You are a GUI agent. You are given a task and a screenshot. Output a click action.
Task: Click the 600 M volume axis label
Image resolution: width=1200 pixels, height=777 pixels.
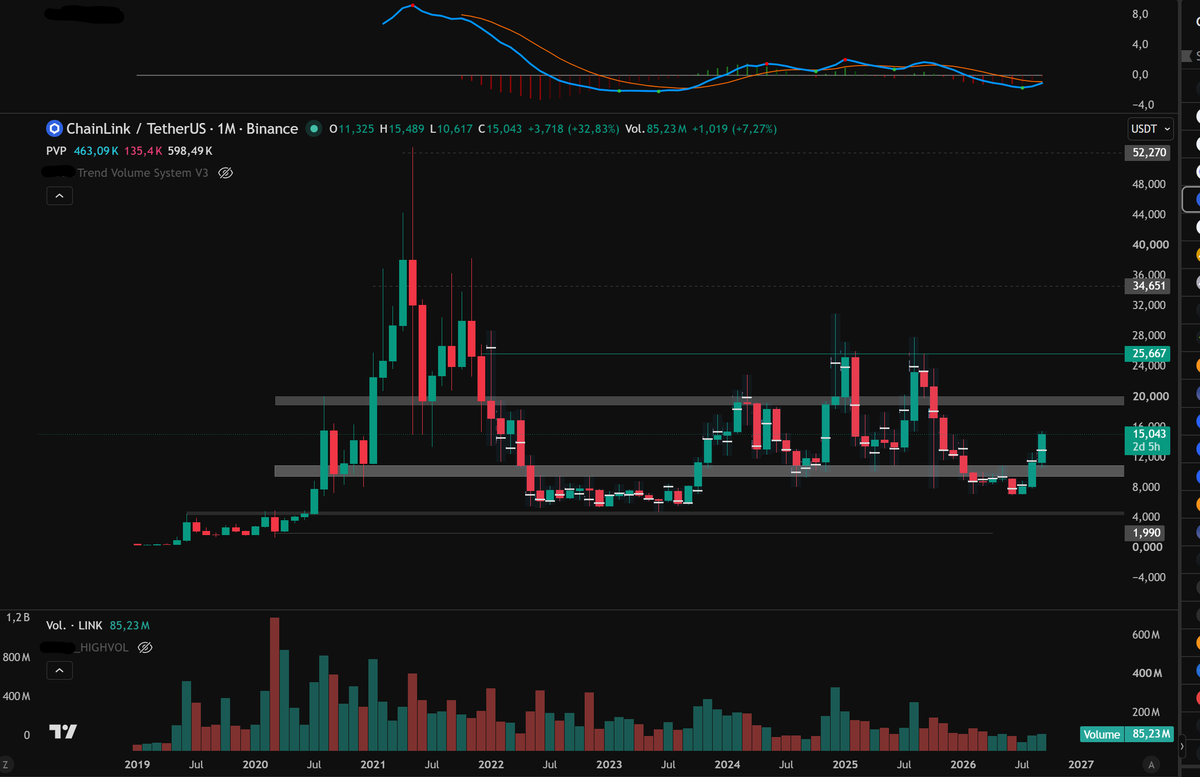[x=1145, y=635]
